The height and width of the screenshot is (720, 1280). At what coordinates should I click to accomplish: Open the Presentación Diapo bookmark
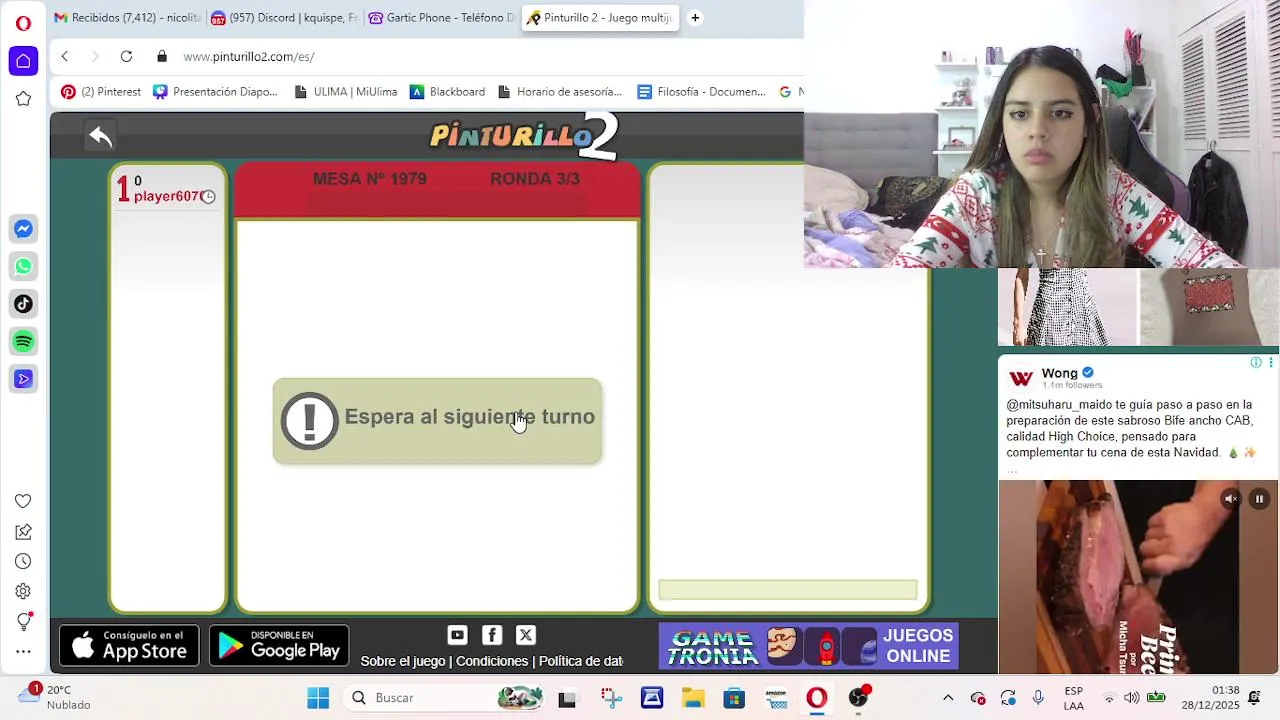pyautogui.click(x=215, y=92)
